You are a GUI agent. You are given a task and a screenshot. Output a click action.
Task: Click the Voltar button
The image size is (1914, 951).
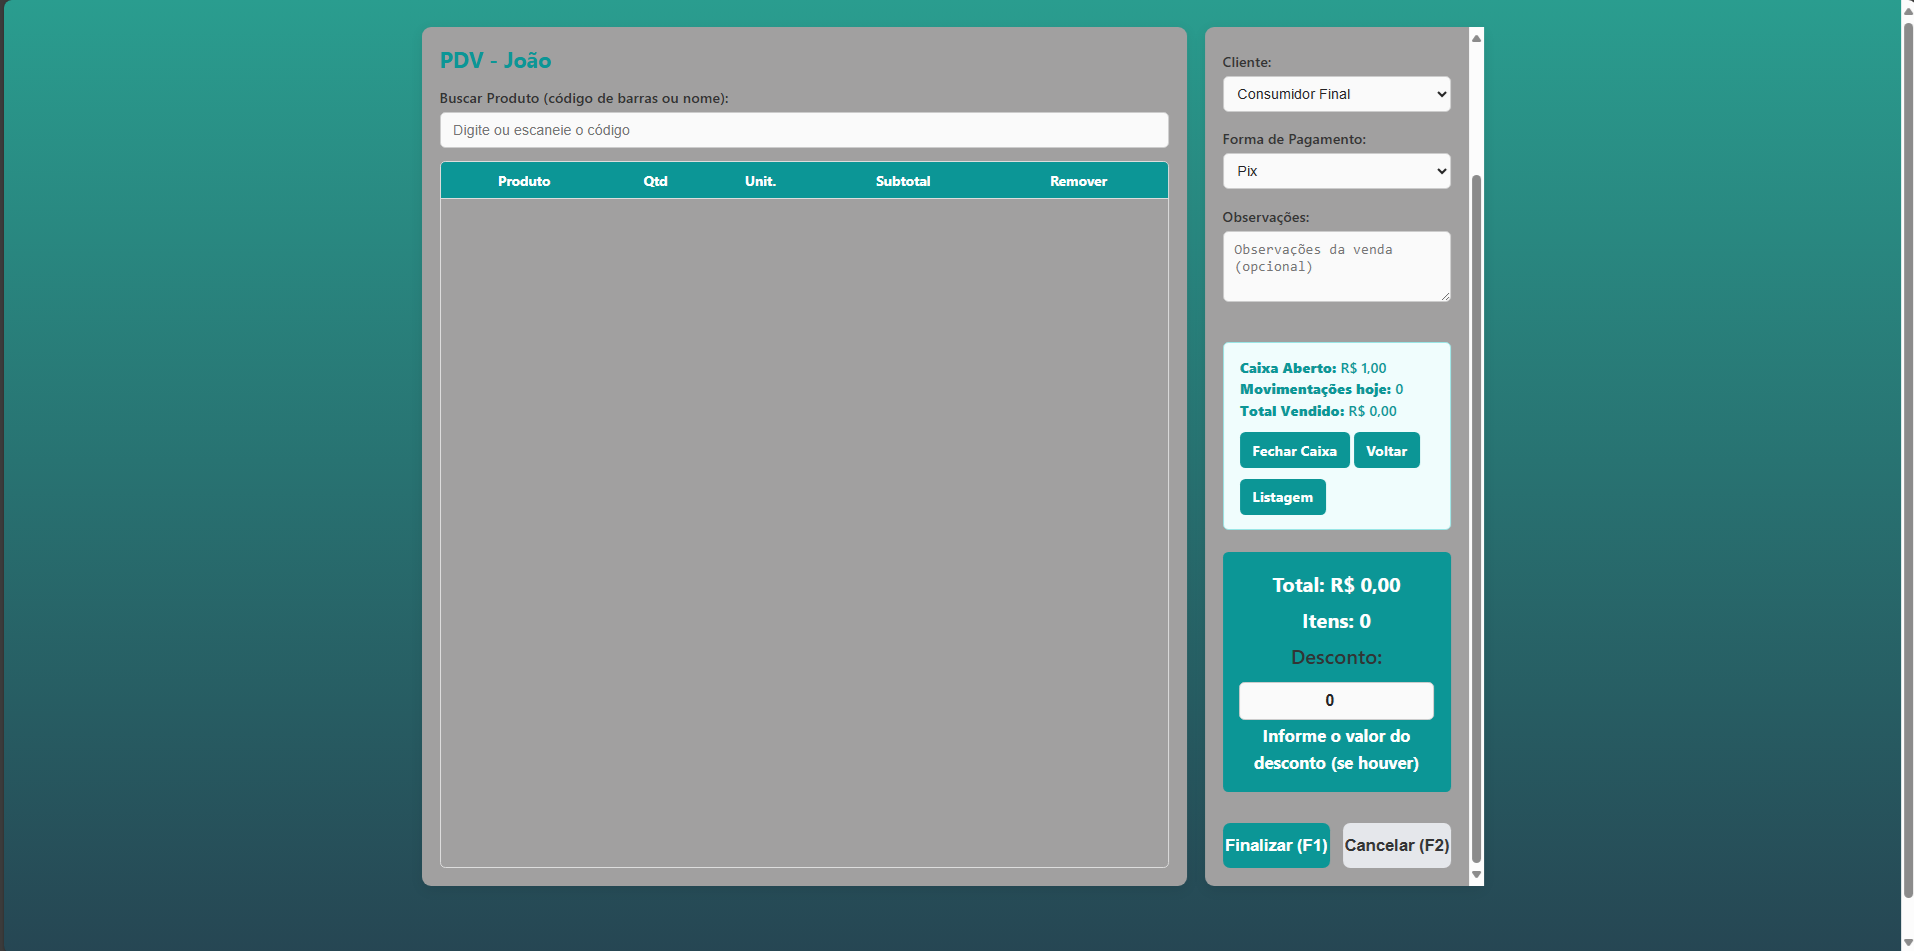(x=1386, y=451)
